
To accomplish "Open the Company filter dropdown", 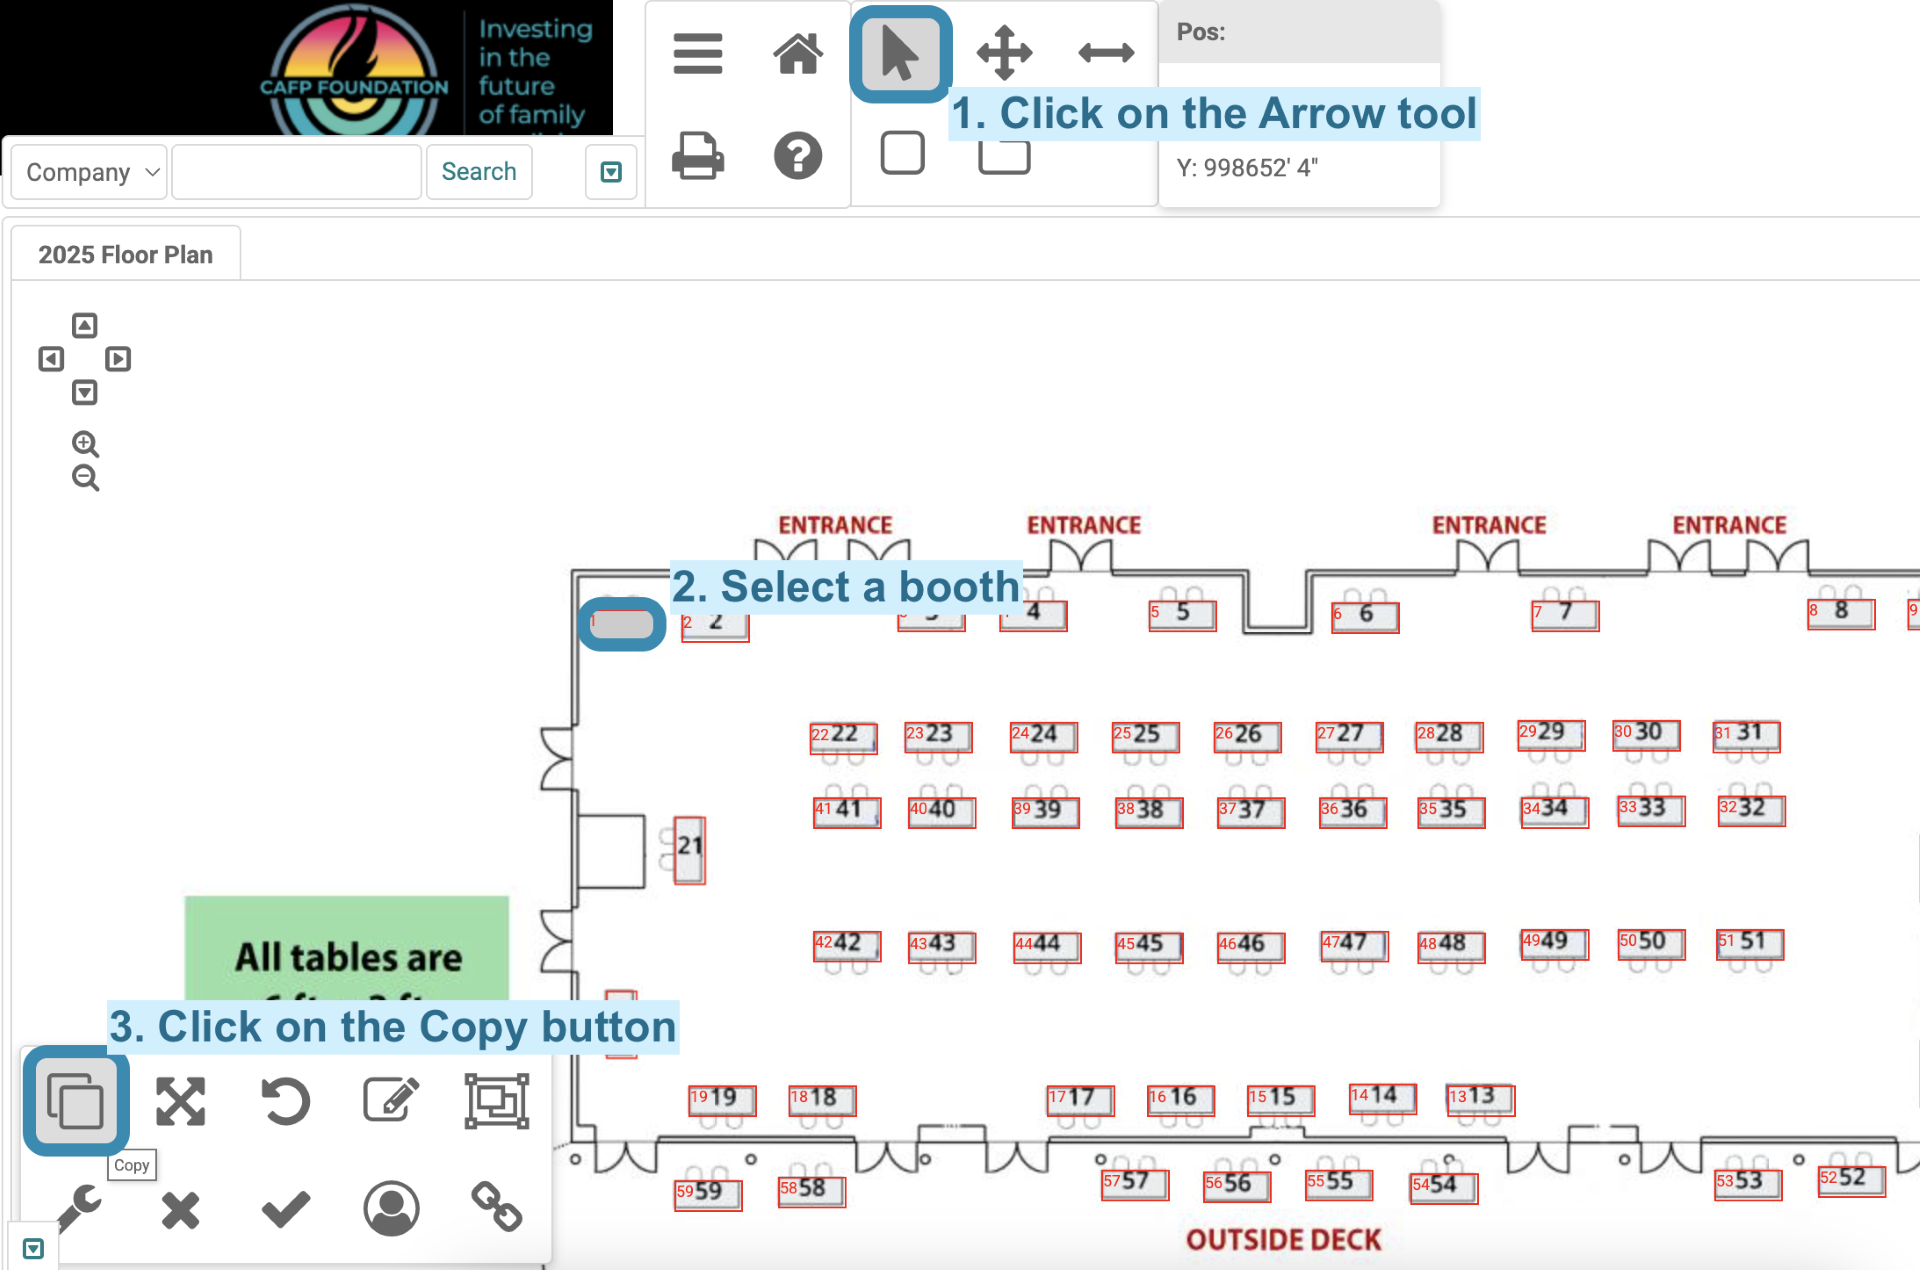I will click(88, 171).
